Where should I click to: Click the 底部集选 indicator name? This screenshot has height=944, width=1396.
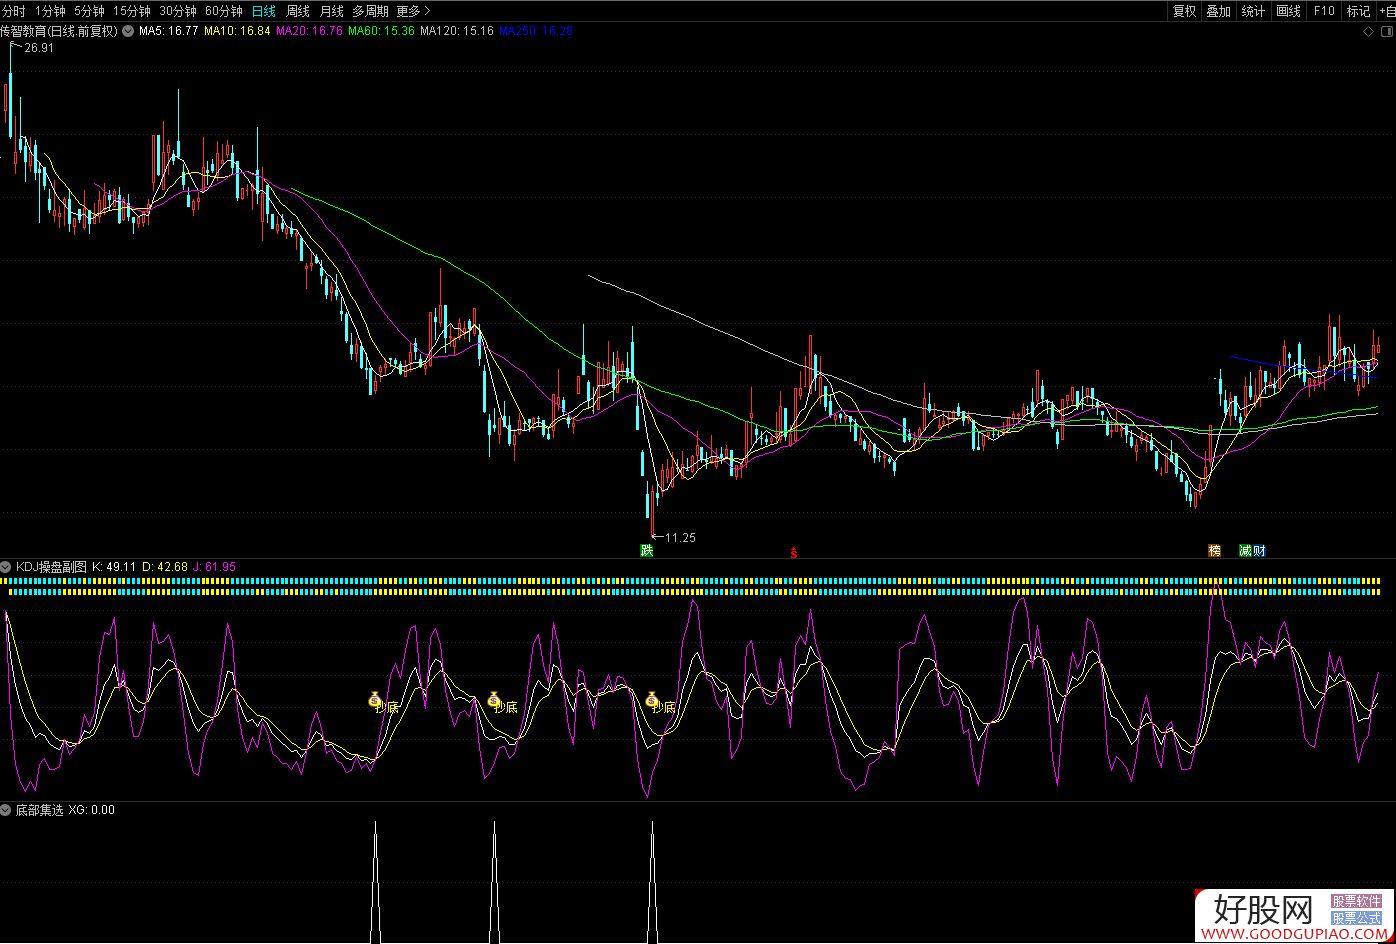(39, 810)
